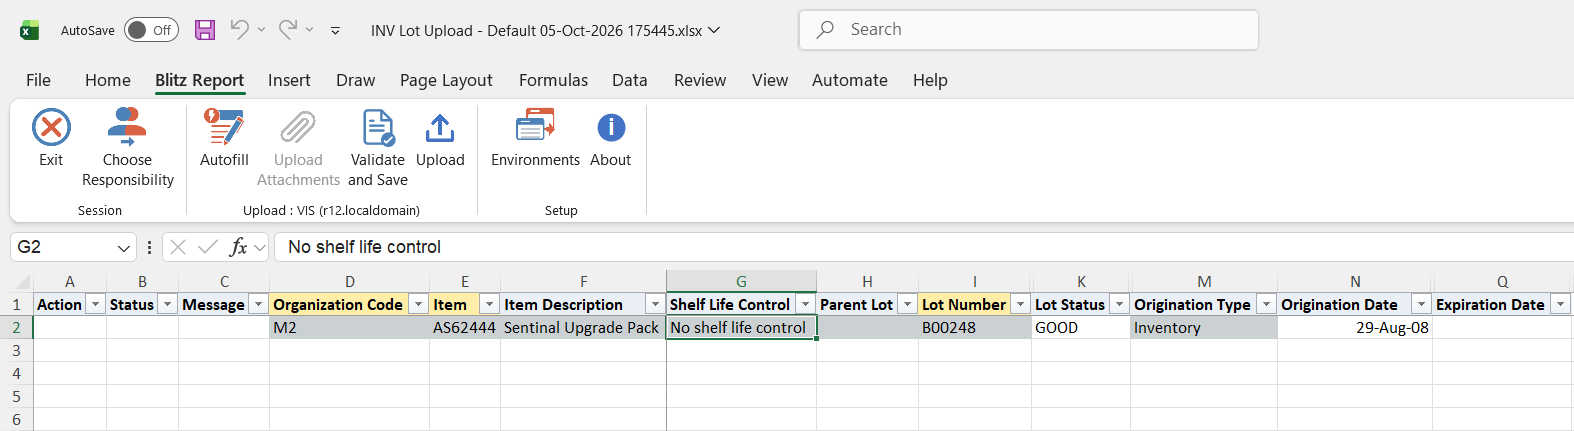Open Lot Status filter dropdown

tap(1120, 304)
